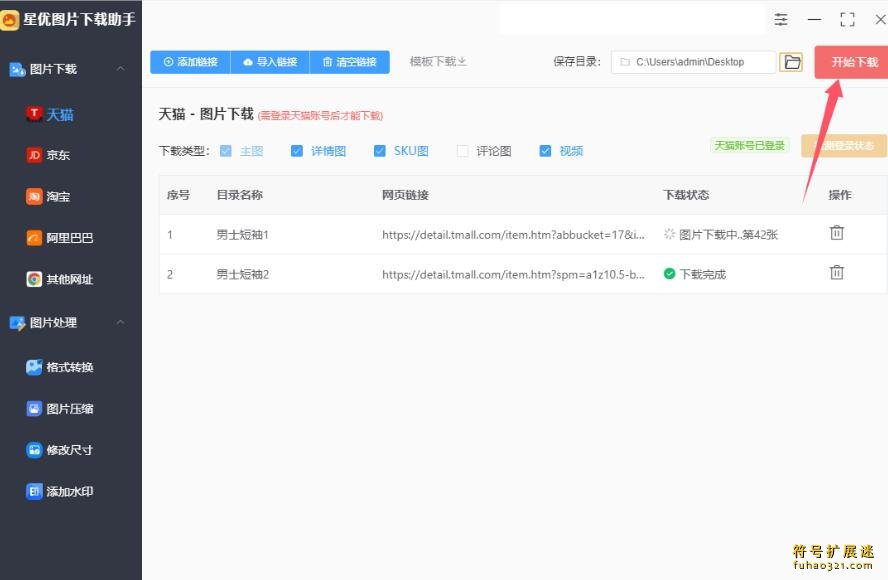Click the tmall link with spm=a1z10.5
Viewport: 888px width, 580px height.
coord(513,274)
